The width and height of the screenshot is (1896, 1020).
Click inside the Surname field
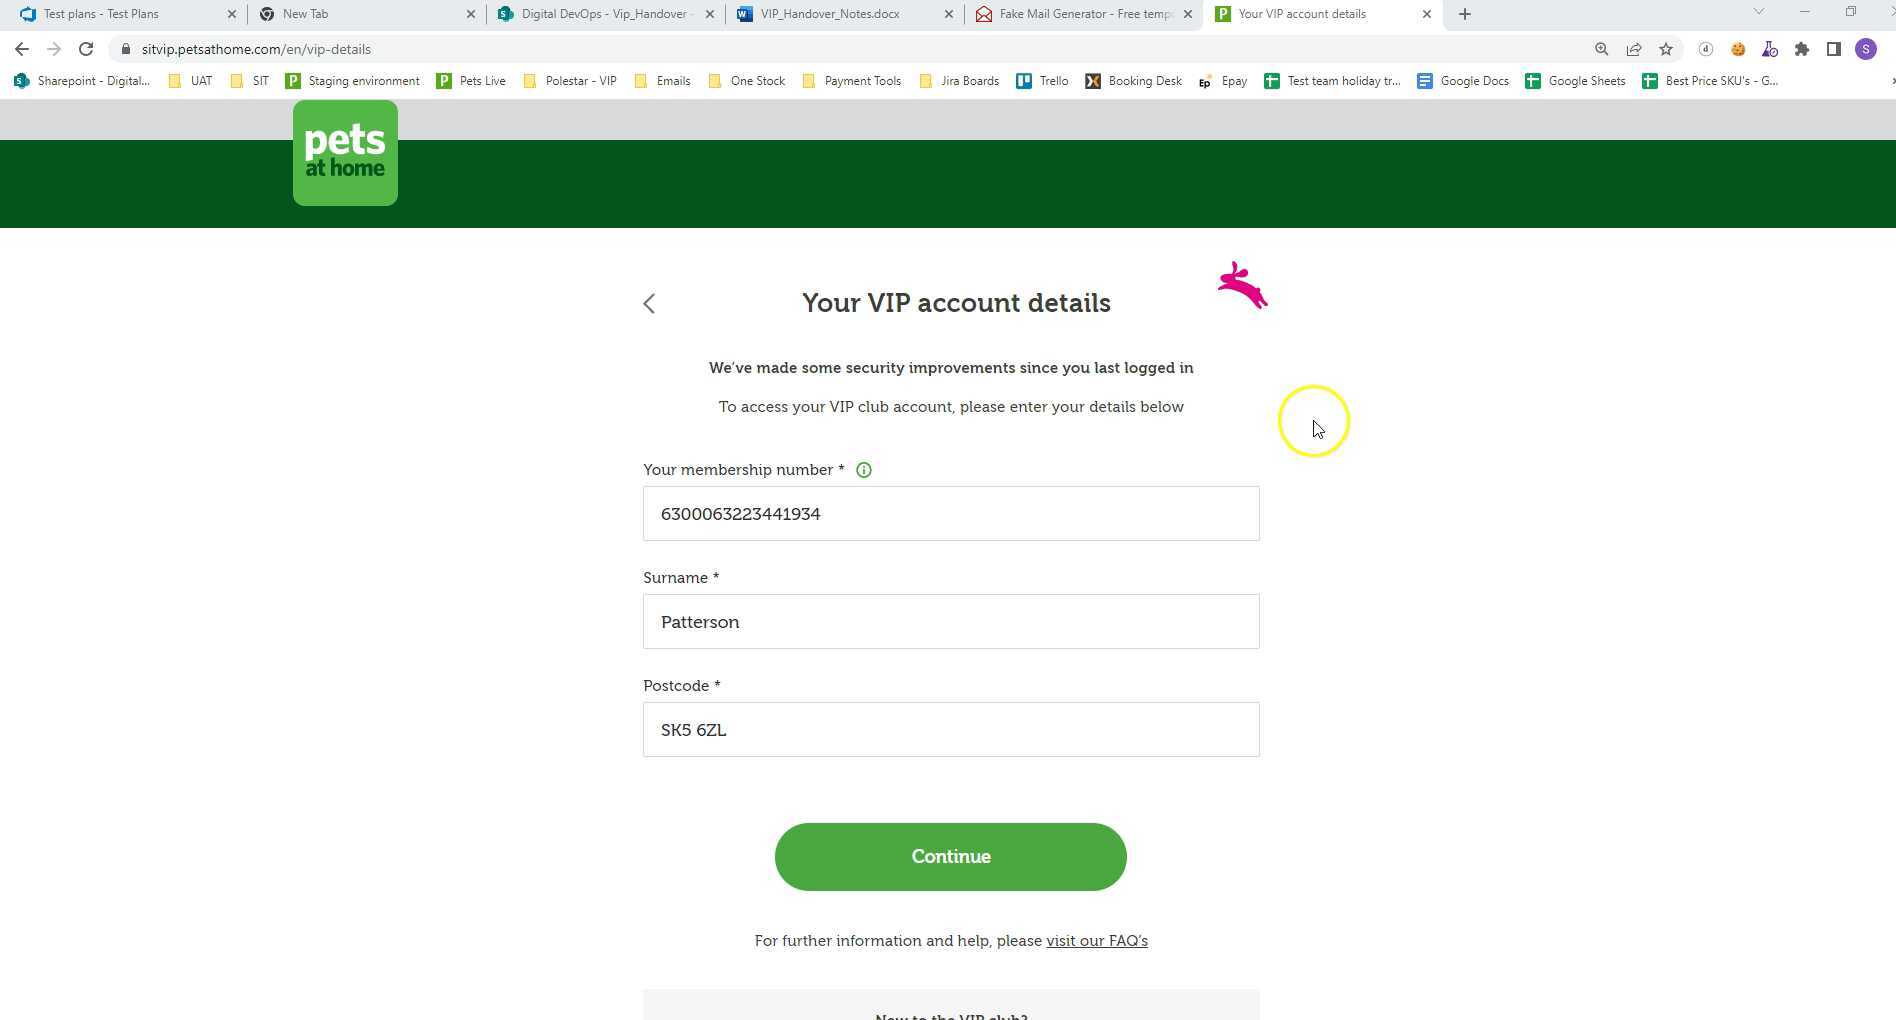point(950,621)
